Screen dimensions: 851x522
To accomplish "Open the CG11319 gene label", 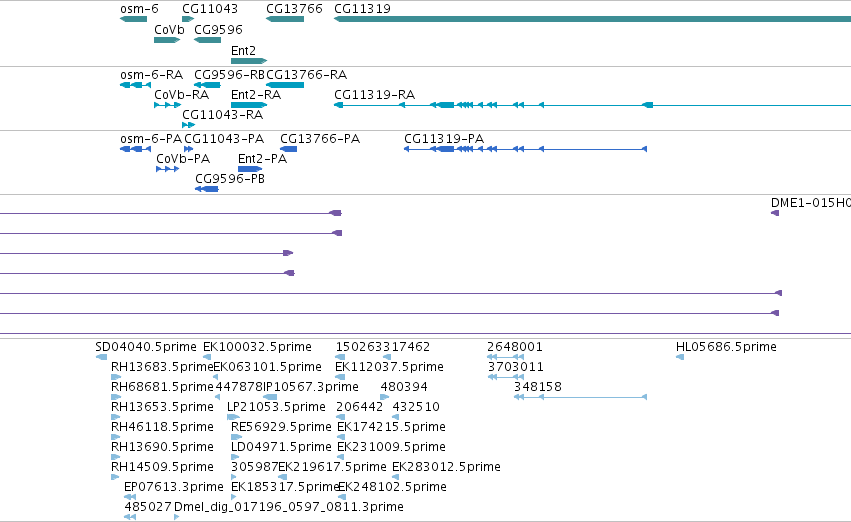I will [363, 9].
